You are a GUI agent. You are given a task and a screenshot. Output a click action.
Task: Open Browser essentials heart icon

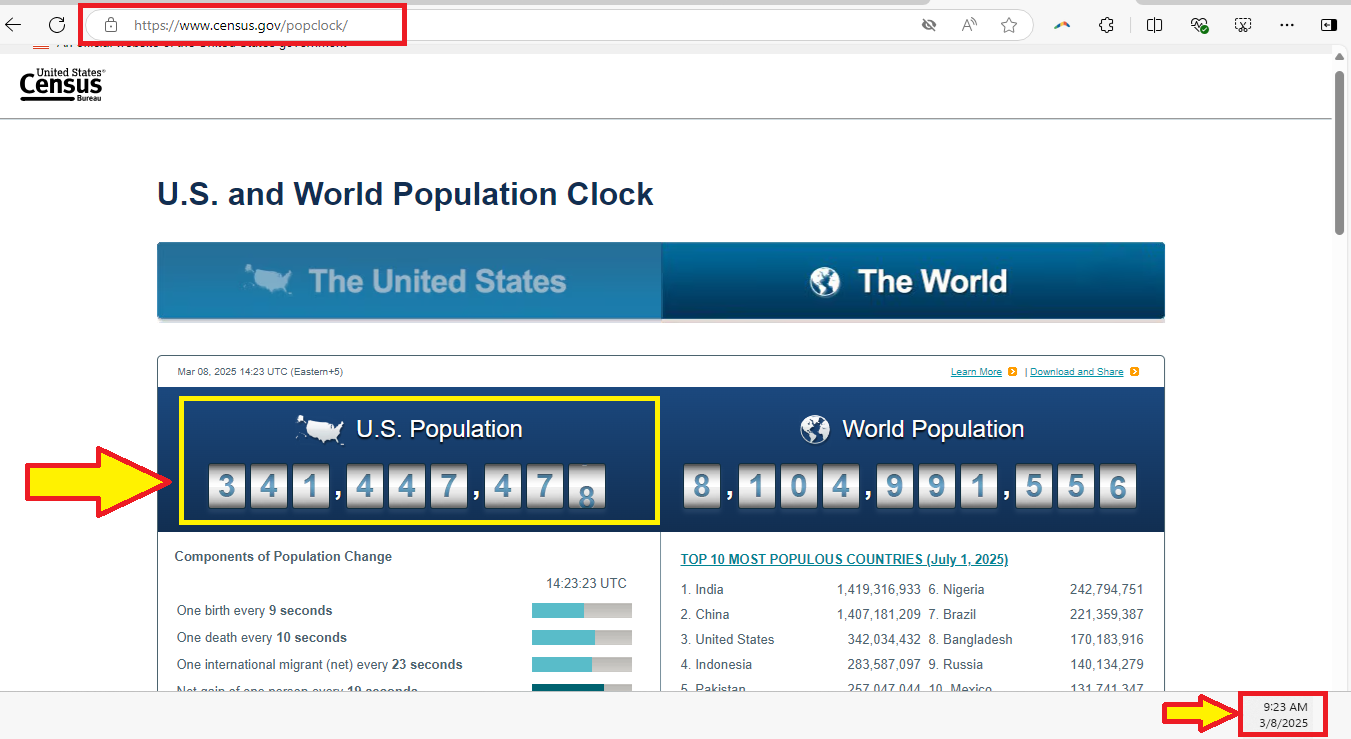pyautogui.click(x=1199, y=25)
